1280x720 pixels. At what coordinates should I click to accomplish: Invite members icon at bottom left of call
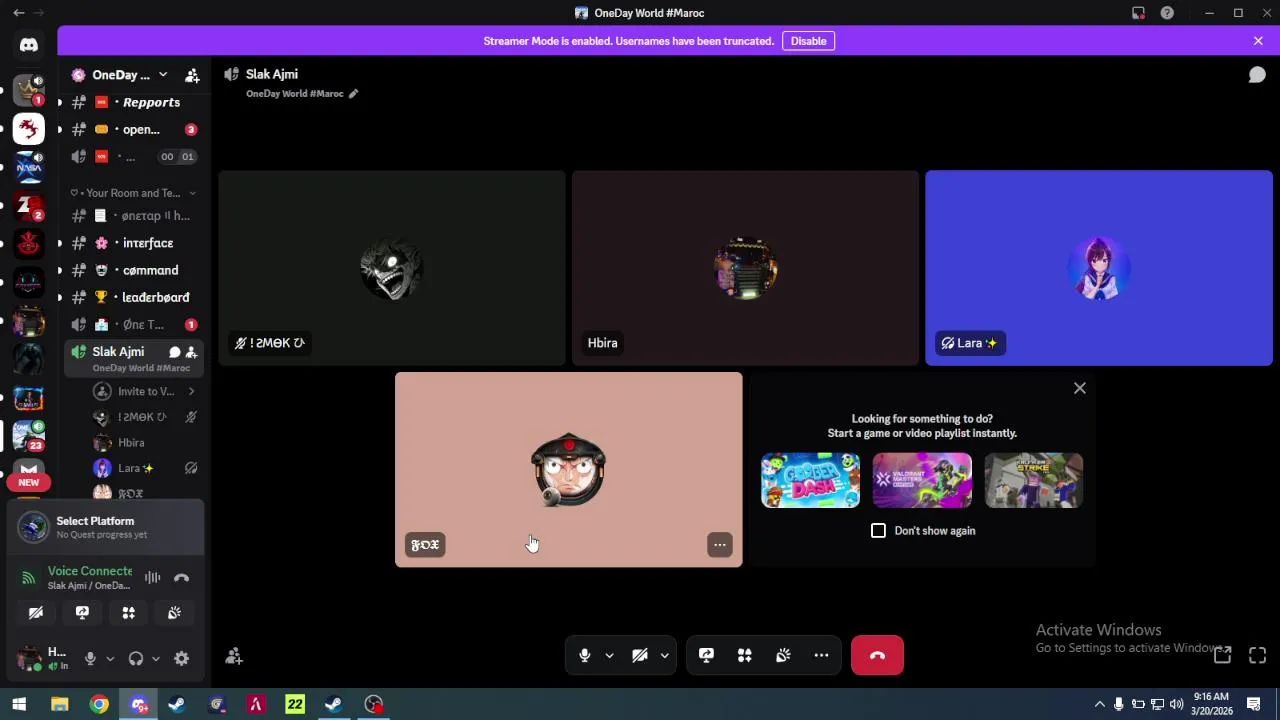(233, 656)
